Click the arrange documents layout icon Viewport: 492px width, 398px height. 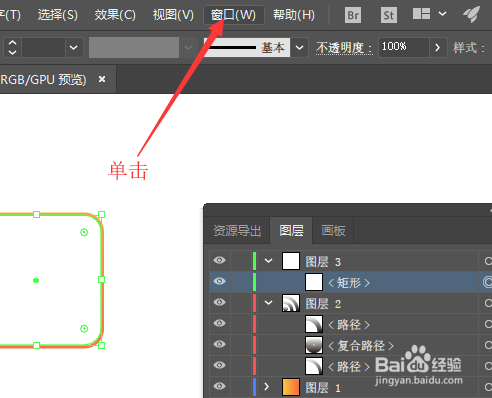[x=421, y=14]
